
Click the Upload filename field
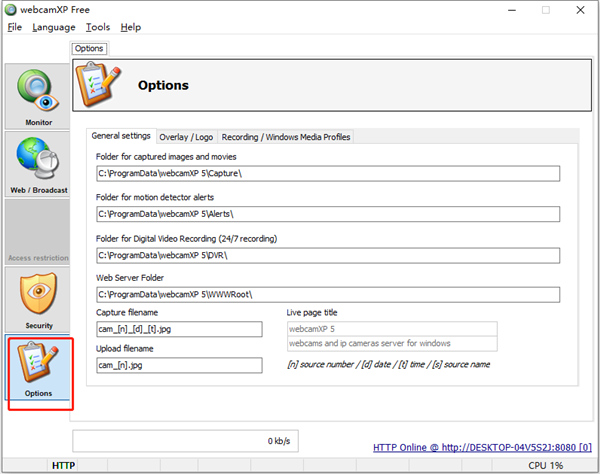click(x=178, y=365)
